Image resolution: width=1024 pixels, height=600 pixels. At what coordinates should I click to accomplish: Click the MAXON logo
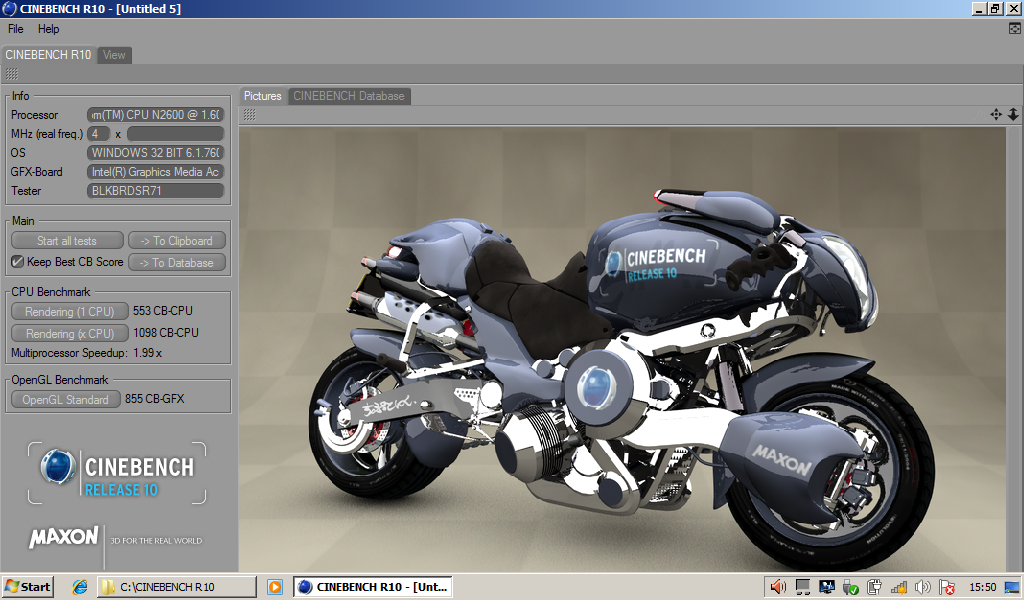pyautogui.click(x=63, y=537)
